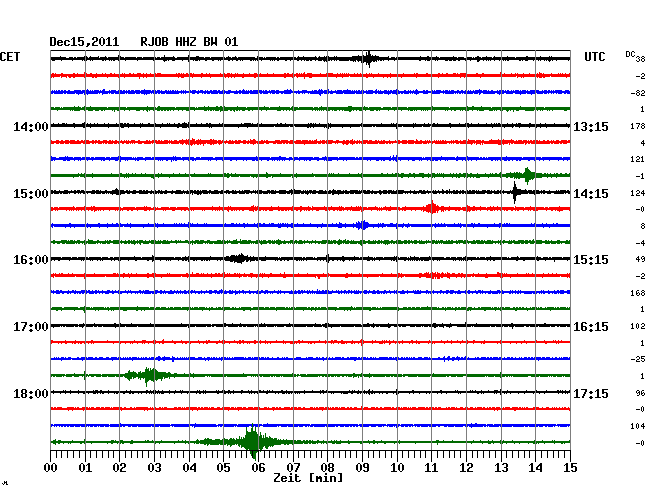Viewport: 650px width, 494px height.
Task: Click the DC offset value "96"
Action: [x=640, y=393]
